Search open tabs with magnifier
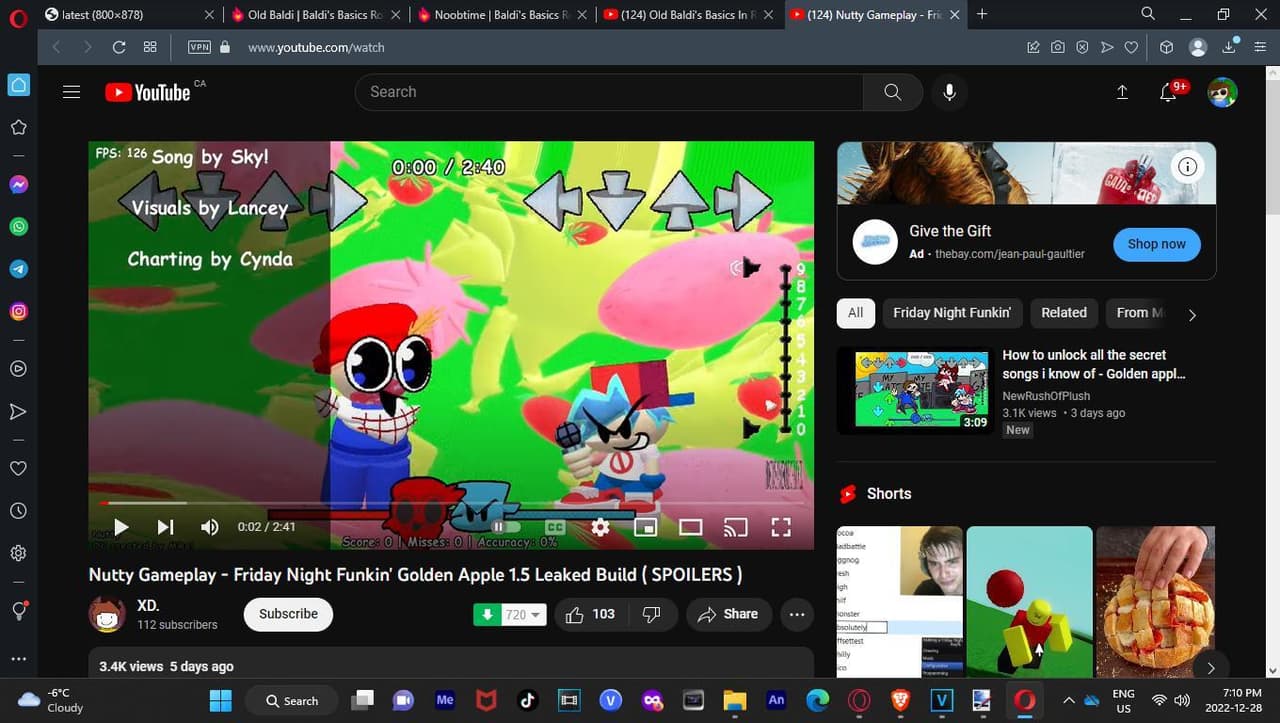 1148,14
